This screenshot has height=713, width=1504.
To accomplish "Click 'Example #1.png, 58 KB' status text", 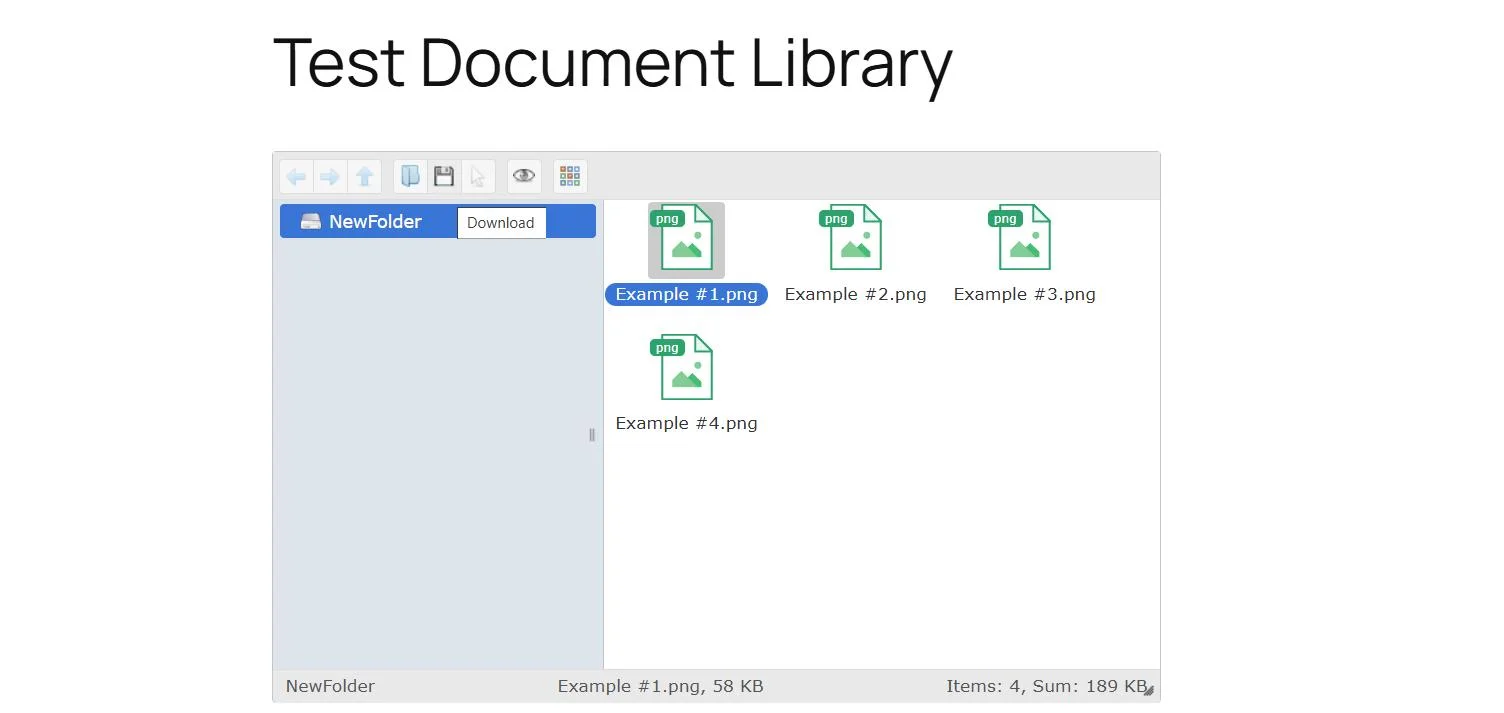I will (660, 686).
